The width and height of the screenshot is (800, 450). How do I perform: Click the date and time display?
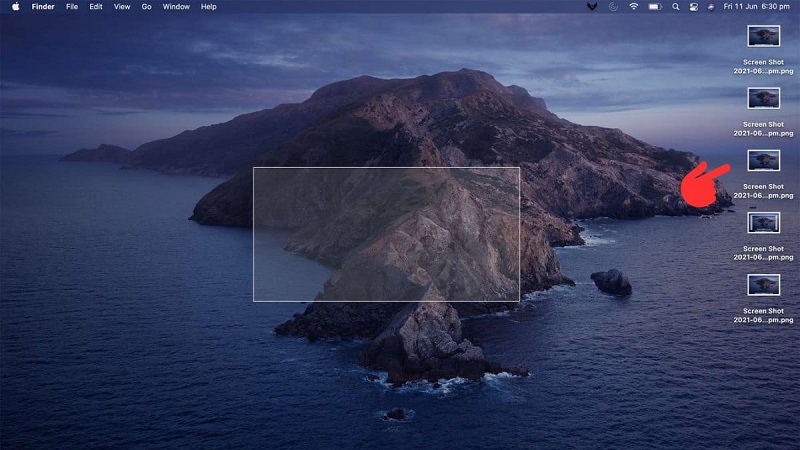pyautogui.click(x=754, y=6)
